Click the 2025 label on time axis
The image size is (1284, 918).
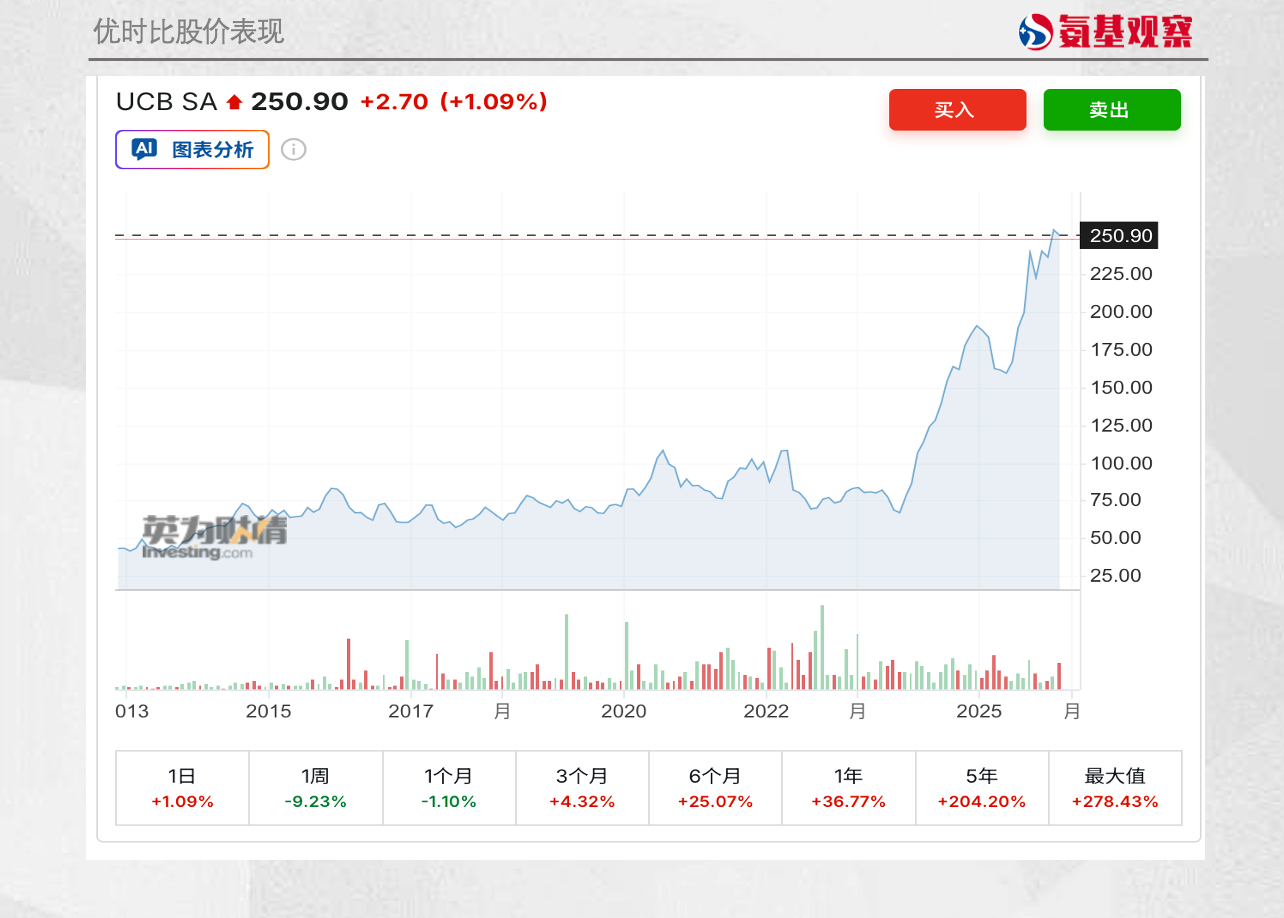pos(979,711)
